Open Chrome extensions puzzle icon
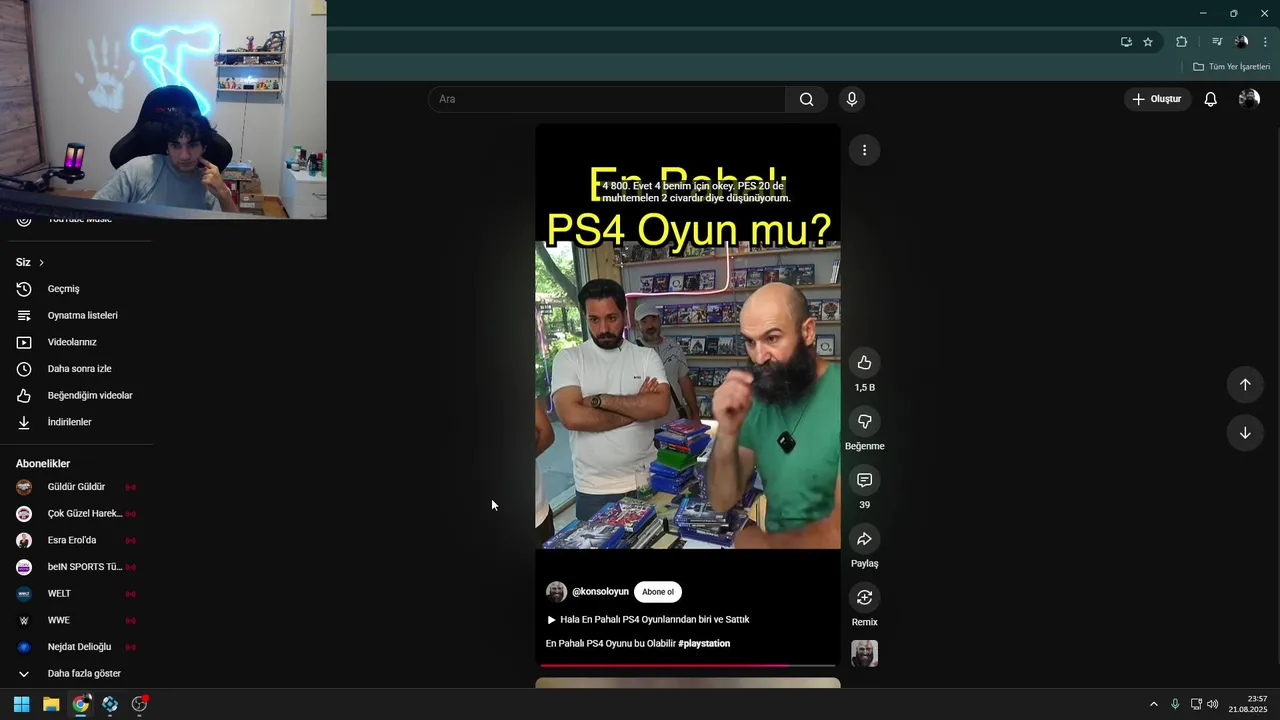The width and height of the screenshot is (1280, 720). click(x=1181, y=42)
